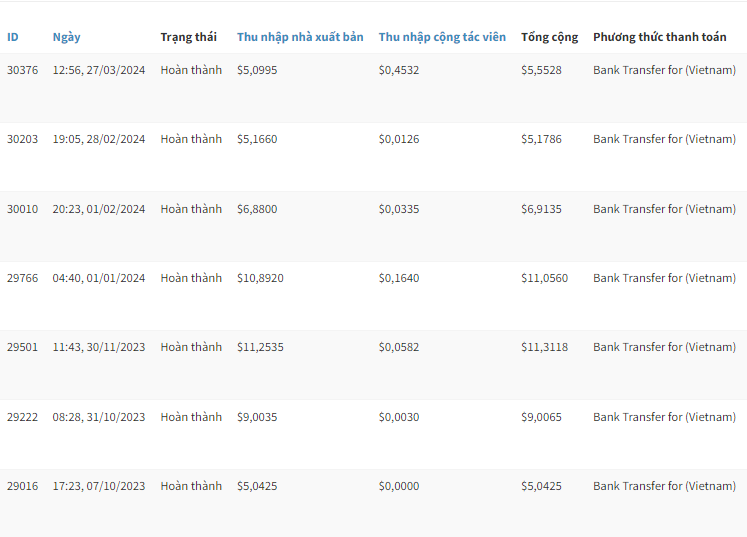The width and height of the screenshot is (747, 537).
Task: Click the Tổng cộng column header
Action: (x=549, y=37)
